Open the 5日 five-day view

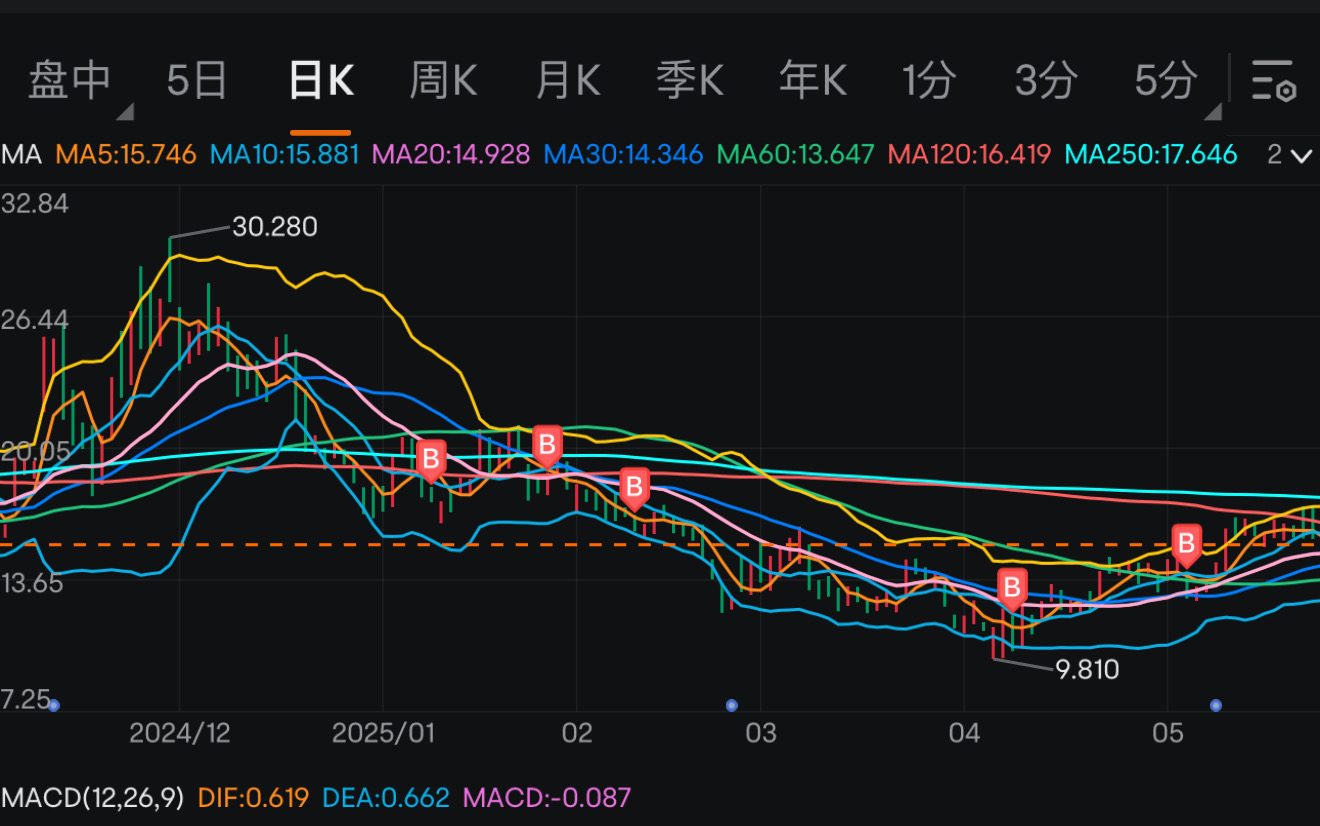pyautogui.click(x=197, y=80)
